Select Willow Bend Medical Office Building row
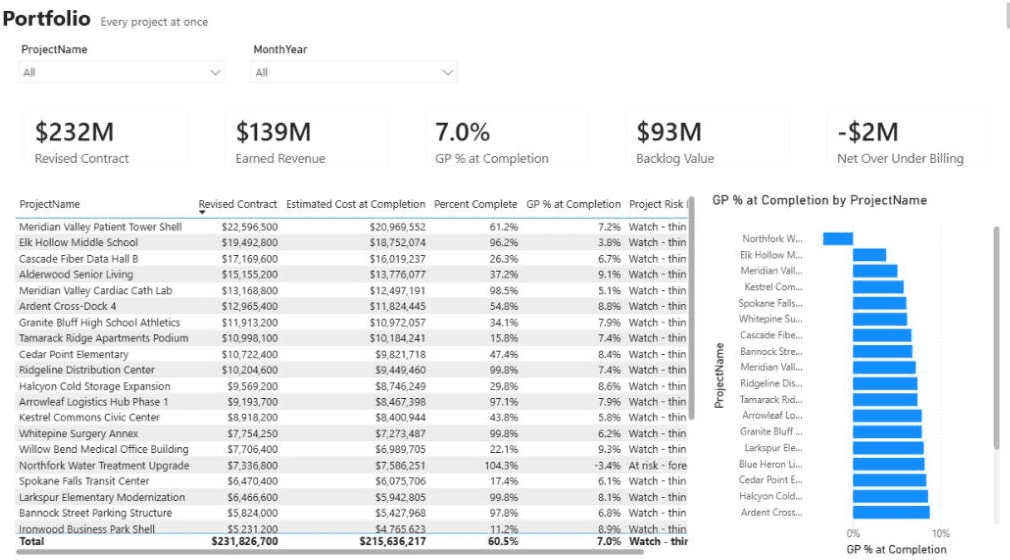Viewport: 1010px width, 560px height. (352, 449)
